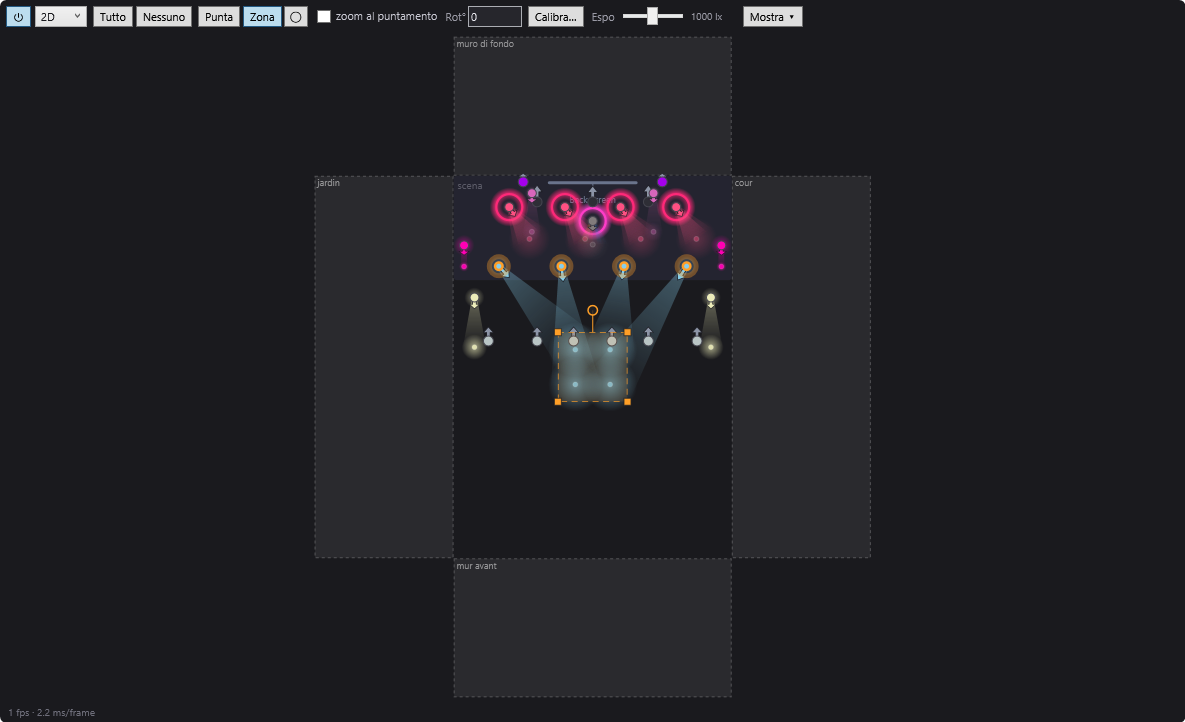The width and height of the screenshot is (1185, 722).
Task: Pick the center magenta ring fixture below backscreen
Action: coord(592,222)
